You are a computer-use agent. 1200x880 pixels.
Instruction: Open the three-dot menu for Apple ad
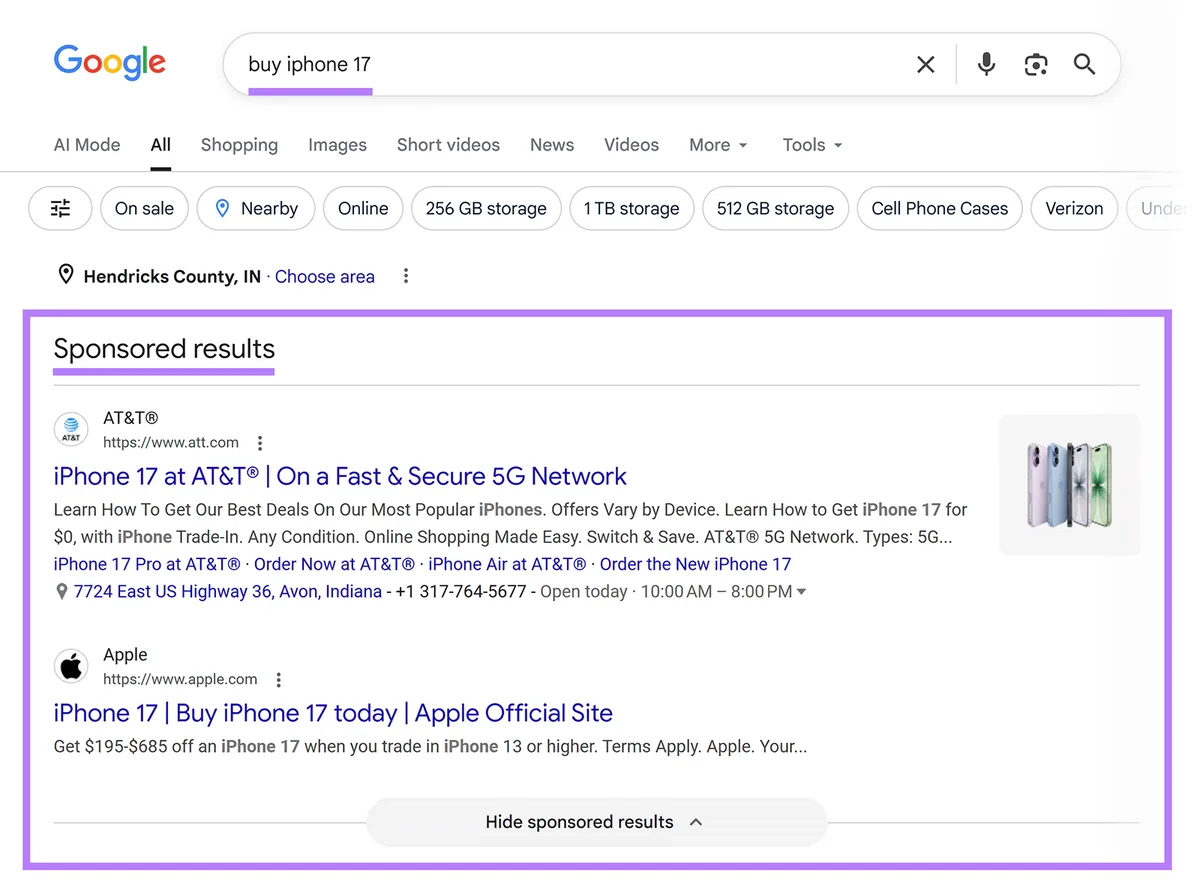(279, 680)
